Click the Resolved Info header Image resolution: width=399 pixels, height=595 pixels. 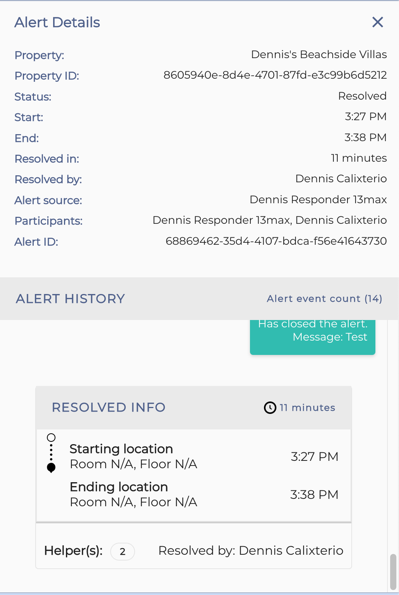(194, 408)
